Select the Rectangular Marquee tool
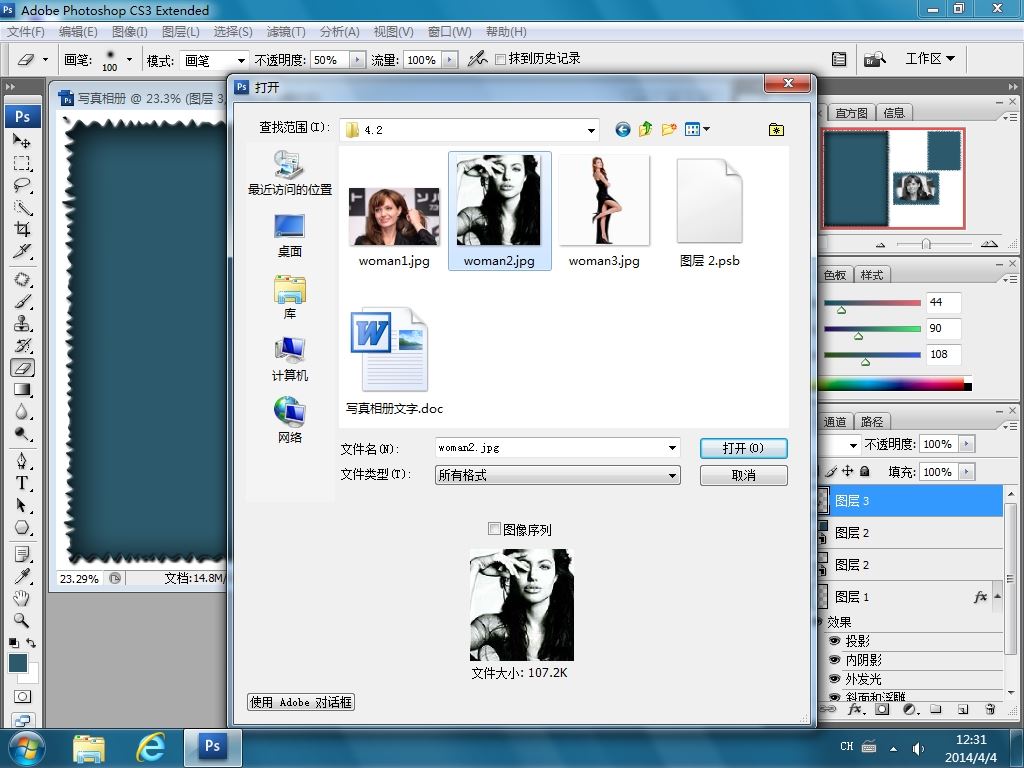1024x768 pixels. click(x=22, y=163)
